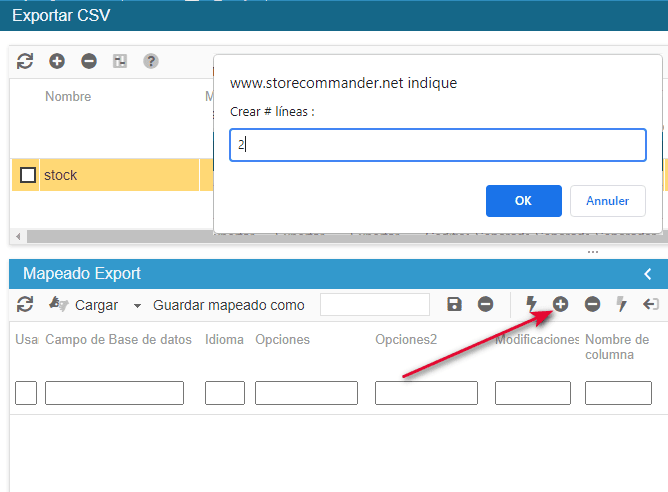Save mapping using the floppy disk icon
Screen dimensions: 668x492
454,305
